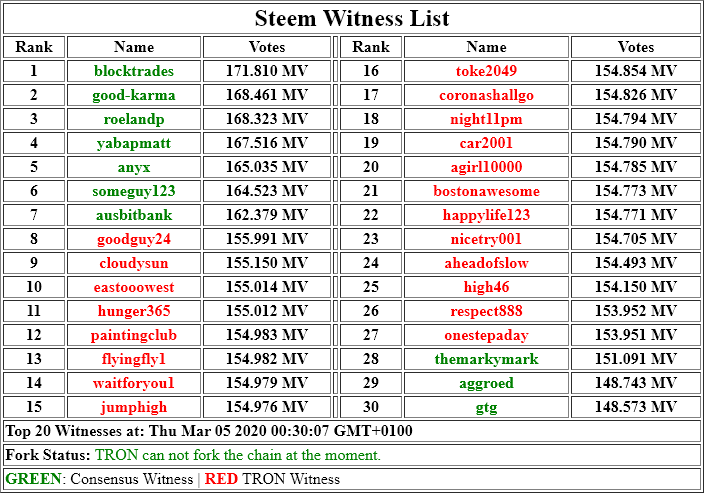This screenshot has height=493, width=704.
Task: Select the 164.523 MV votes value
Action: click(267, 191)
